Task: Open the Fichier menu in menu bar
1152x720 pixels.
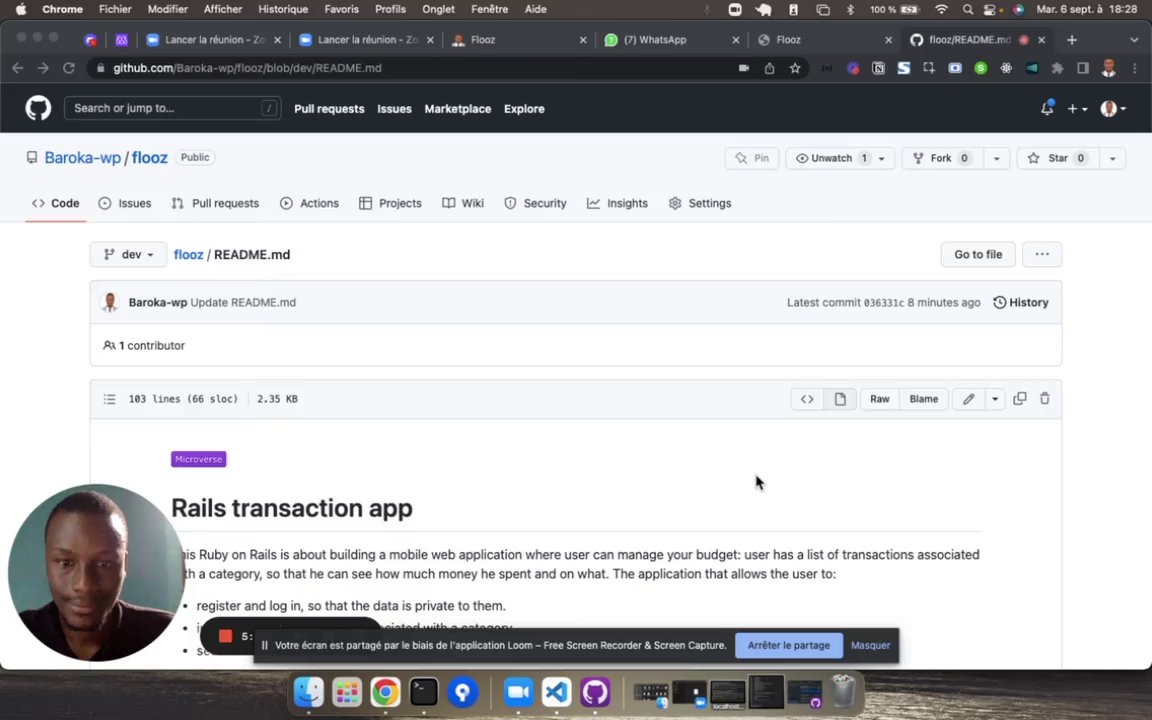Action: (115, 10)
